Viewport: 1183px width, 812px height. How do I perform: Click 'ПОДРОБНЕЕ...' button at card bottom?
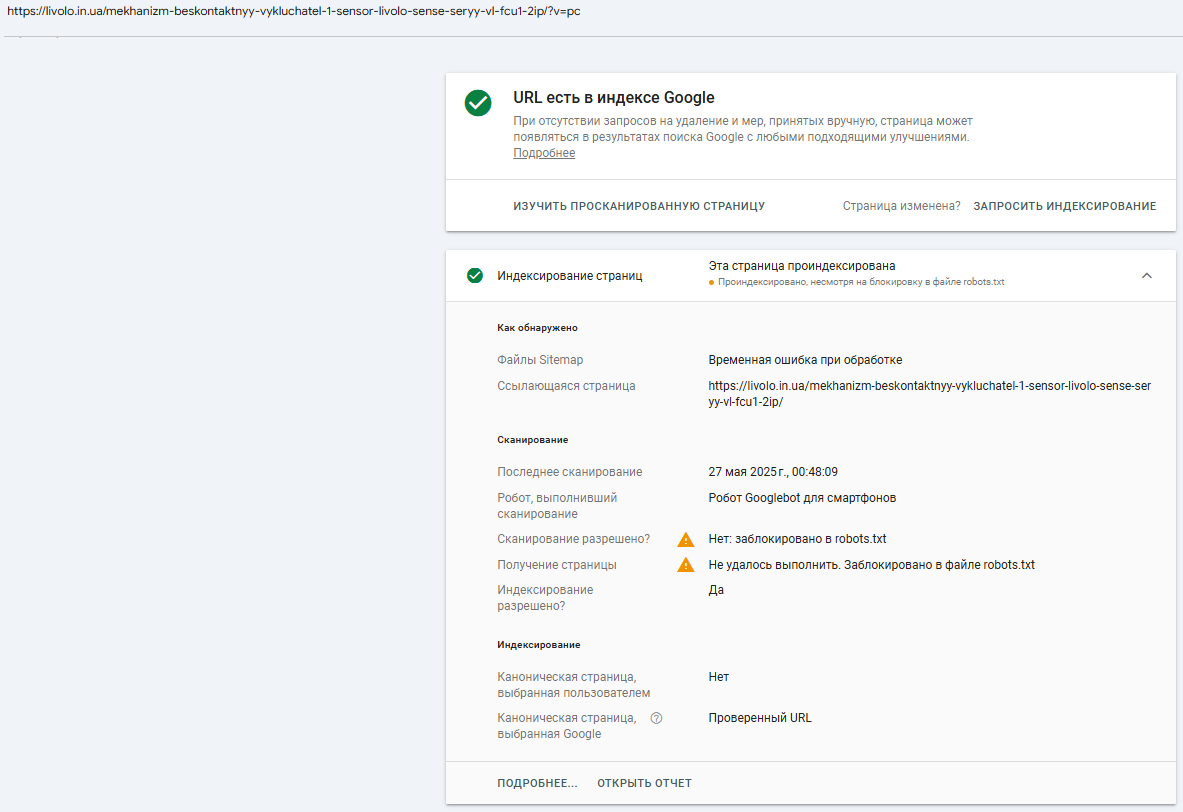click(x=537, y=783)
